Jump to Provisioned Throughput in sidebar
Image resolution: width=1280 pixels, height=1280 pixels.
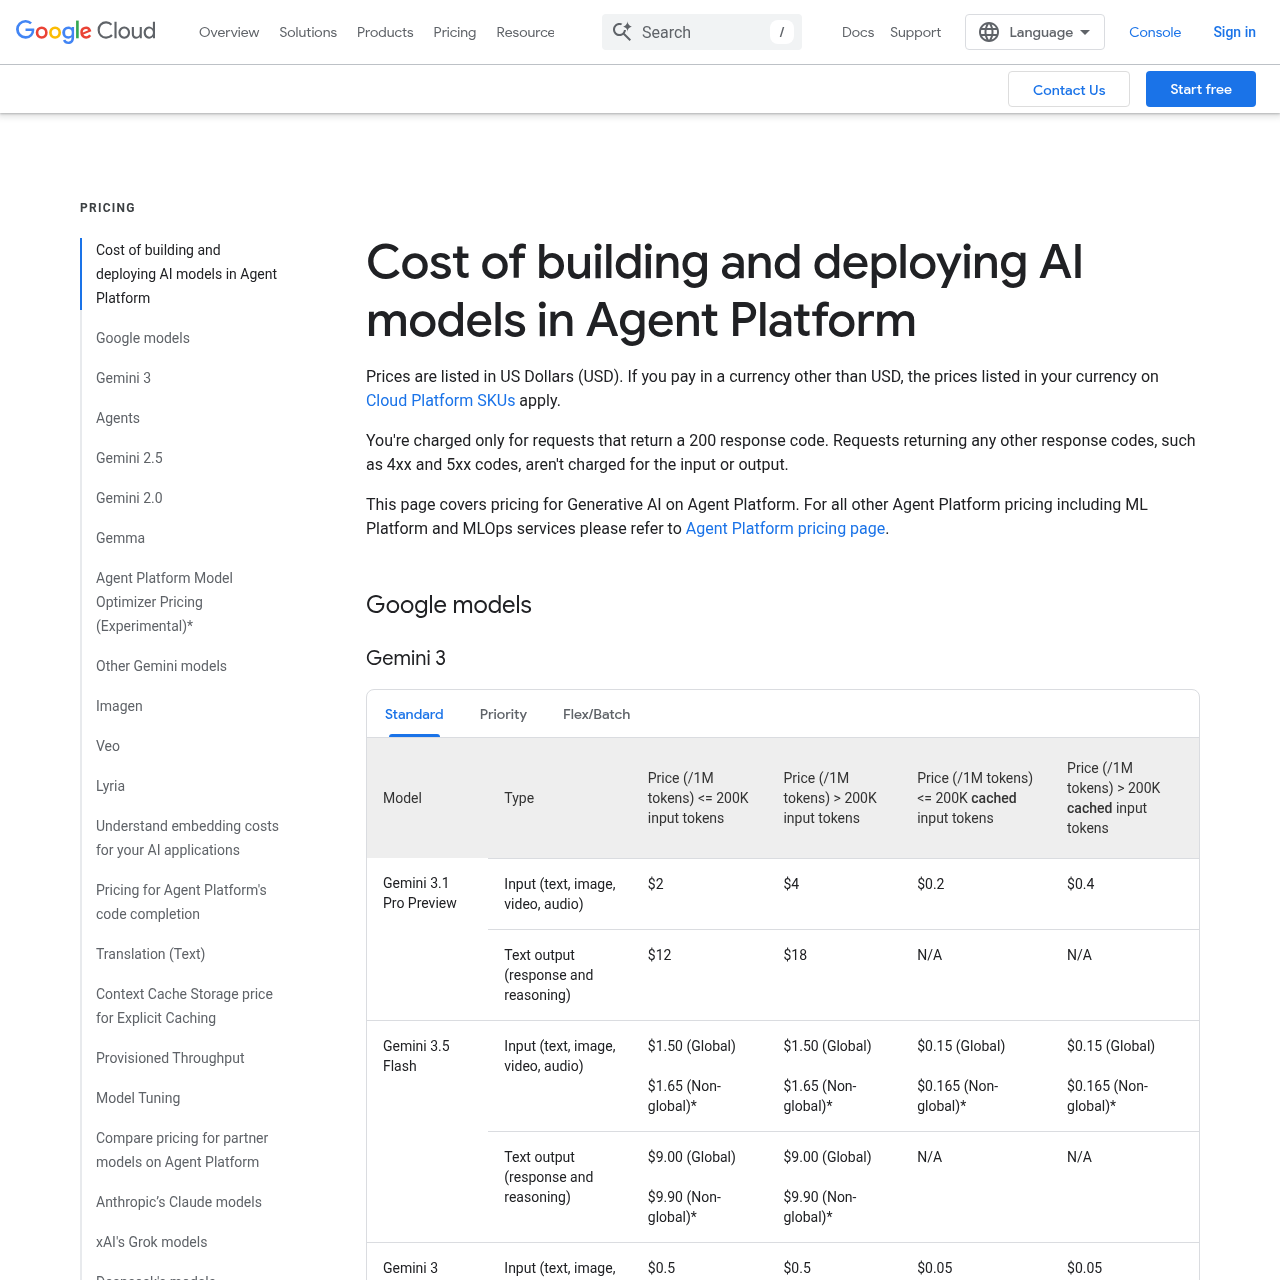pyautogui.click(x=170, y=1058)
